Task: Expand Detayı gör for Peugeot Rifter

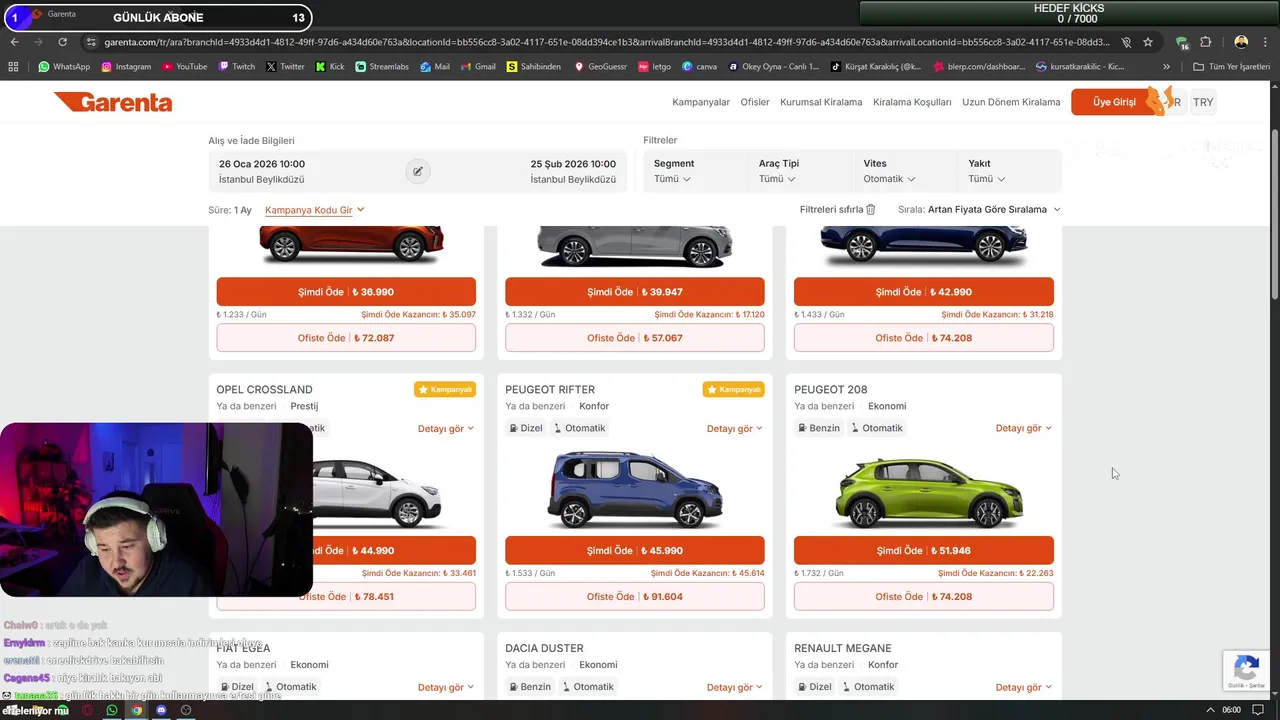Action: (x=735, y=429)
